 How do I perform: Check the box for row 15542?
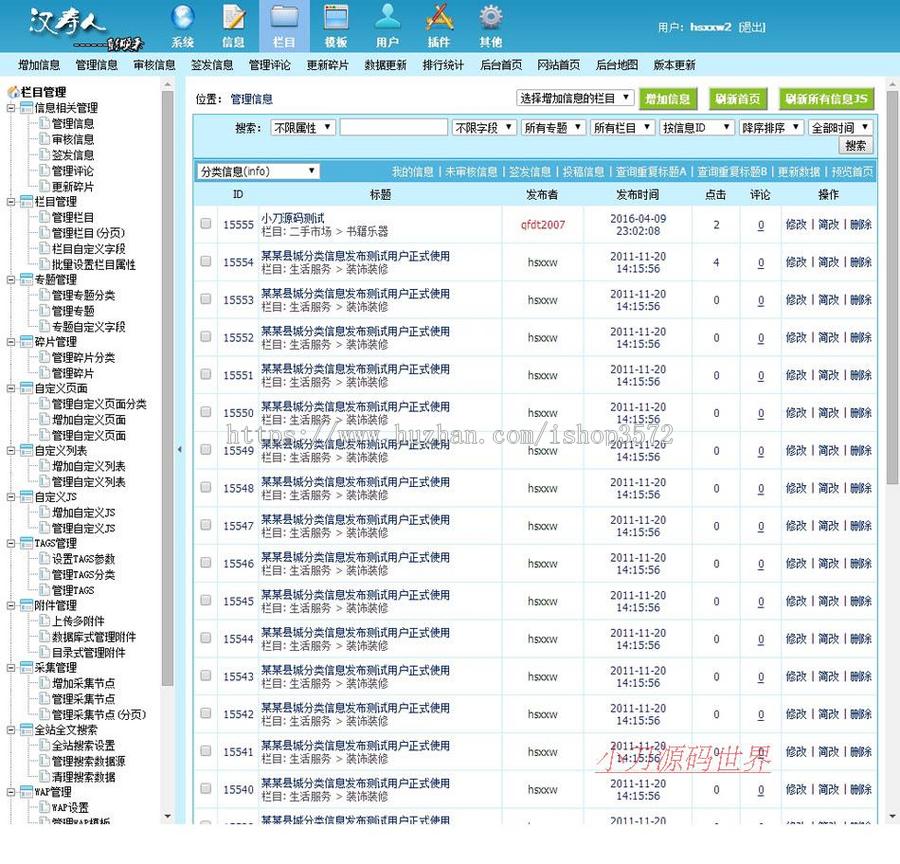tap(205, 714)
